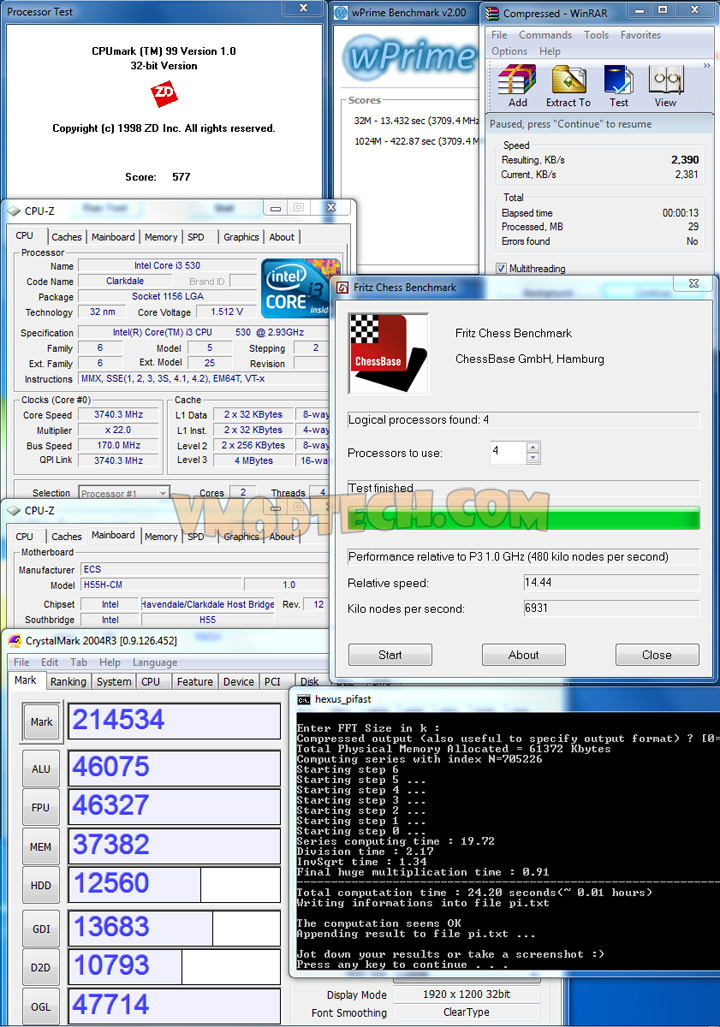Open the WinRAR Favorites menu

[x=641, y=35]
